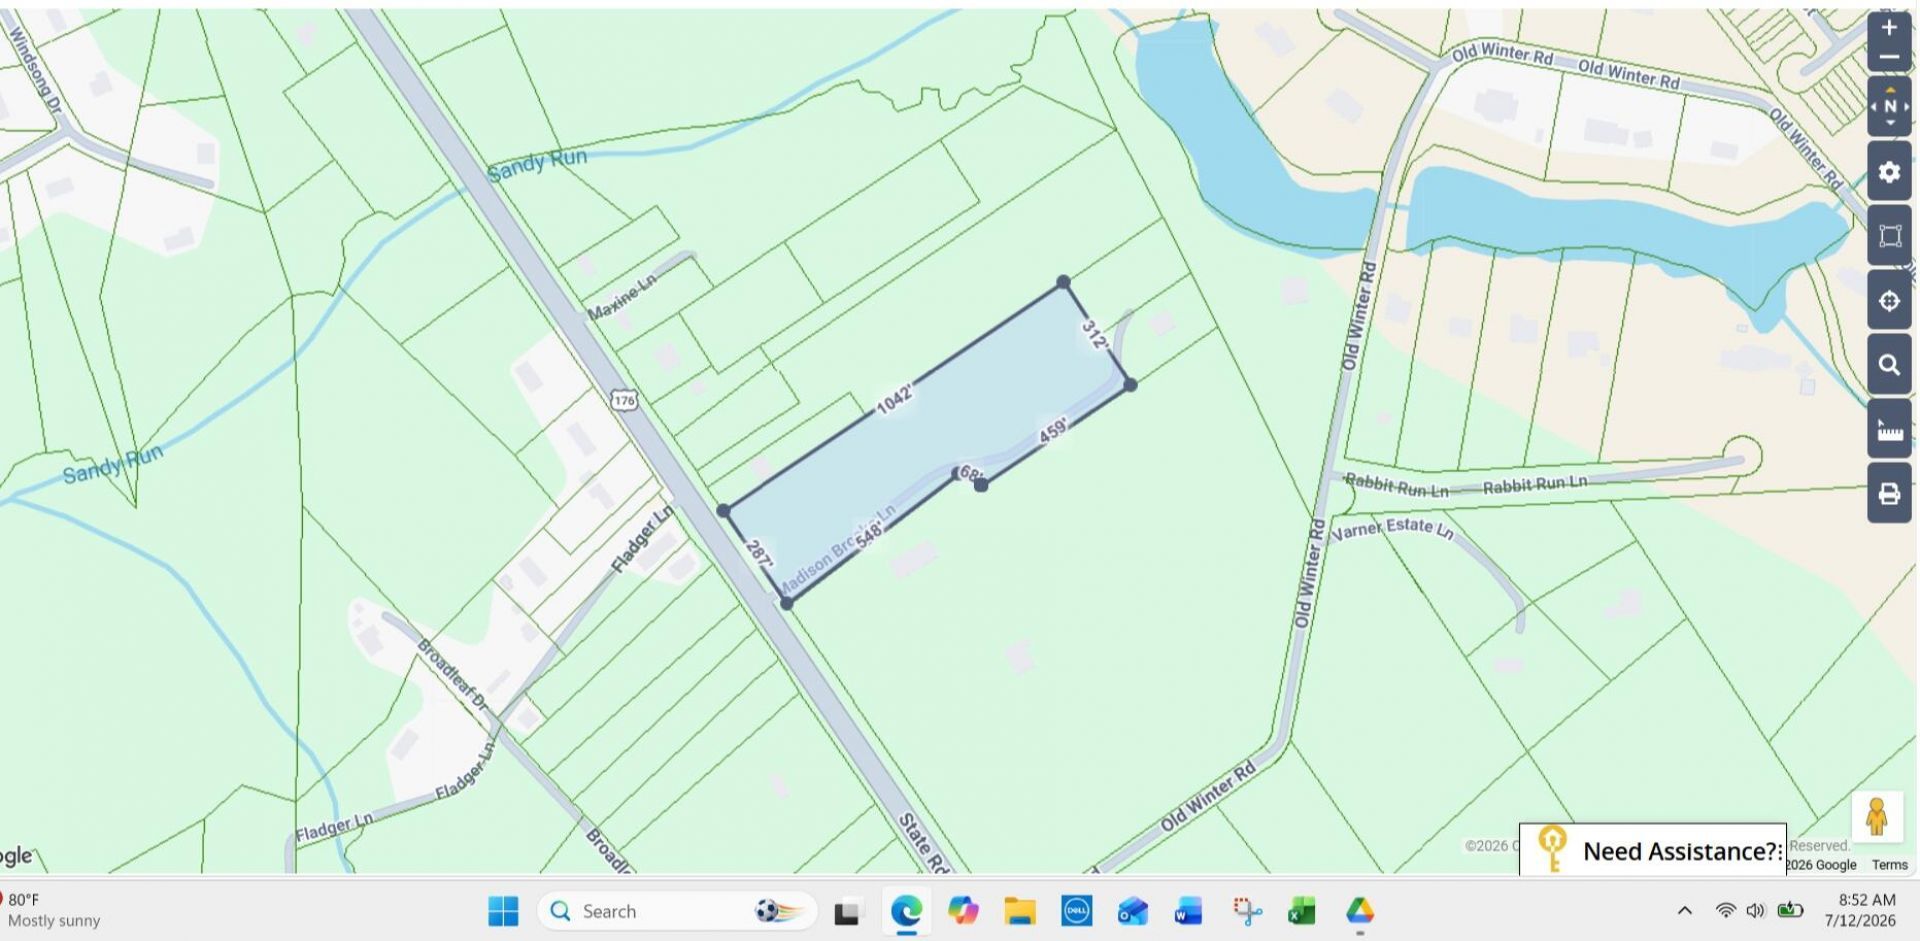The height and width of the screenshot is (941, 1920).
Task: Click the Maxine Ln road label
Action: click(621, 296)
